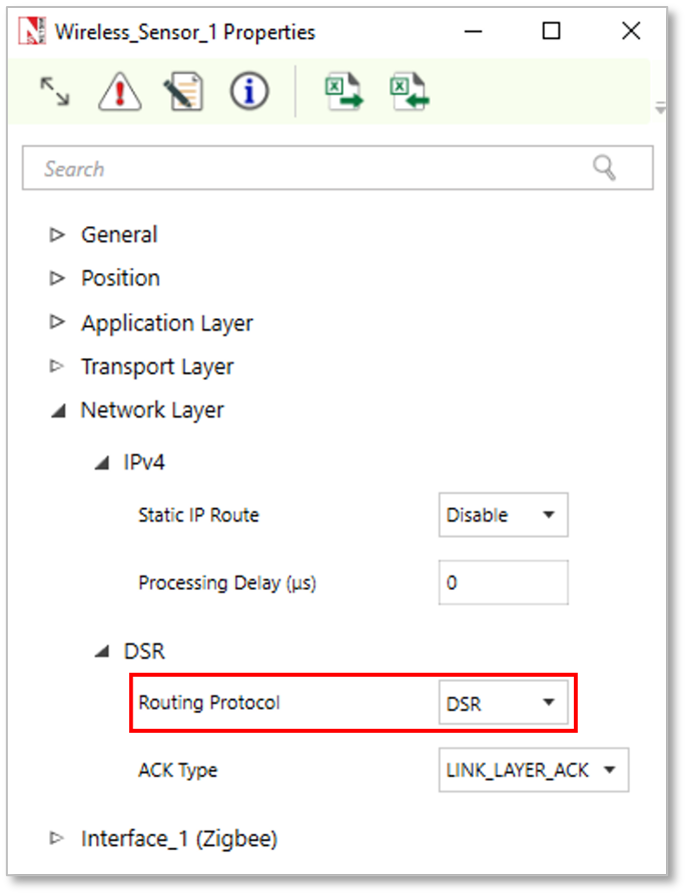Screen dimensions: 687x895
Task: Expand the Transport Layer section
Action: coord(58,367)
